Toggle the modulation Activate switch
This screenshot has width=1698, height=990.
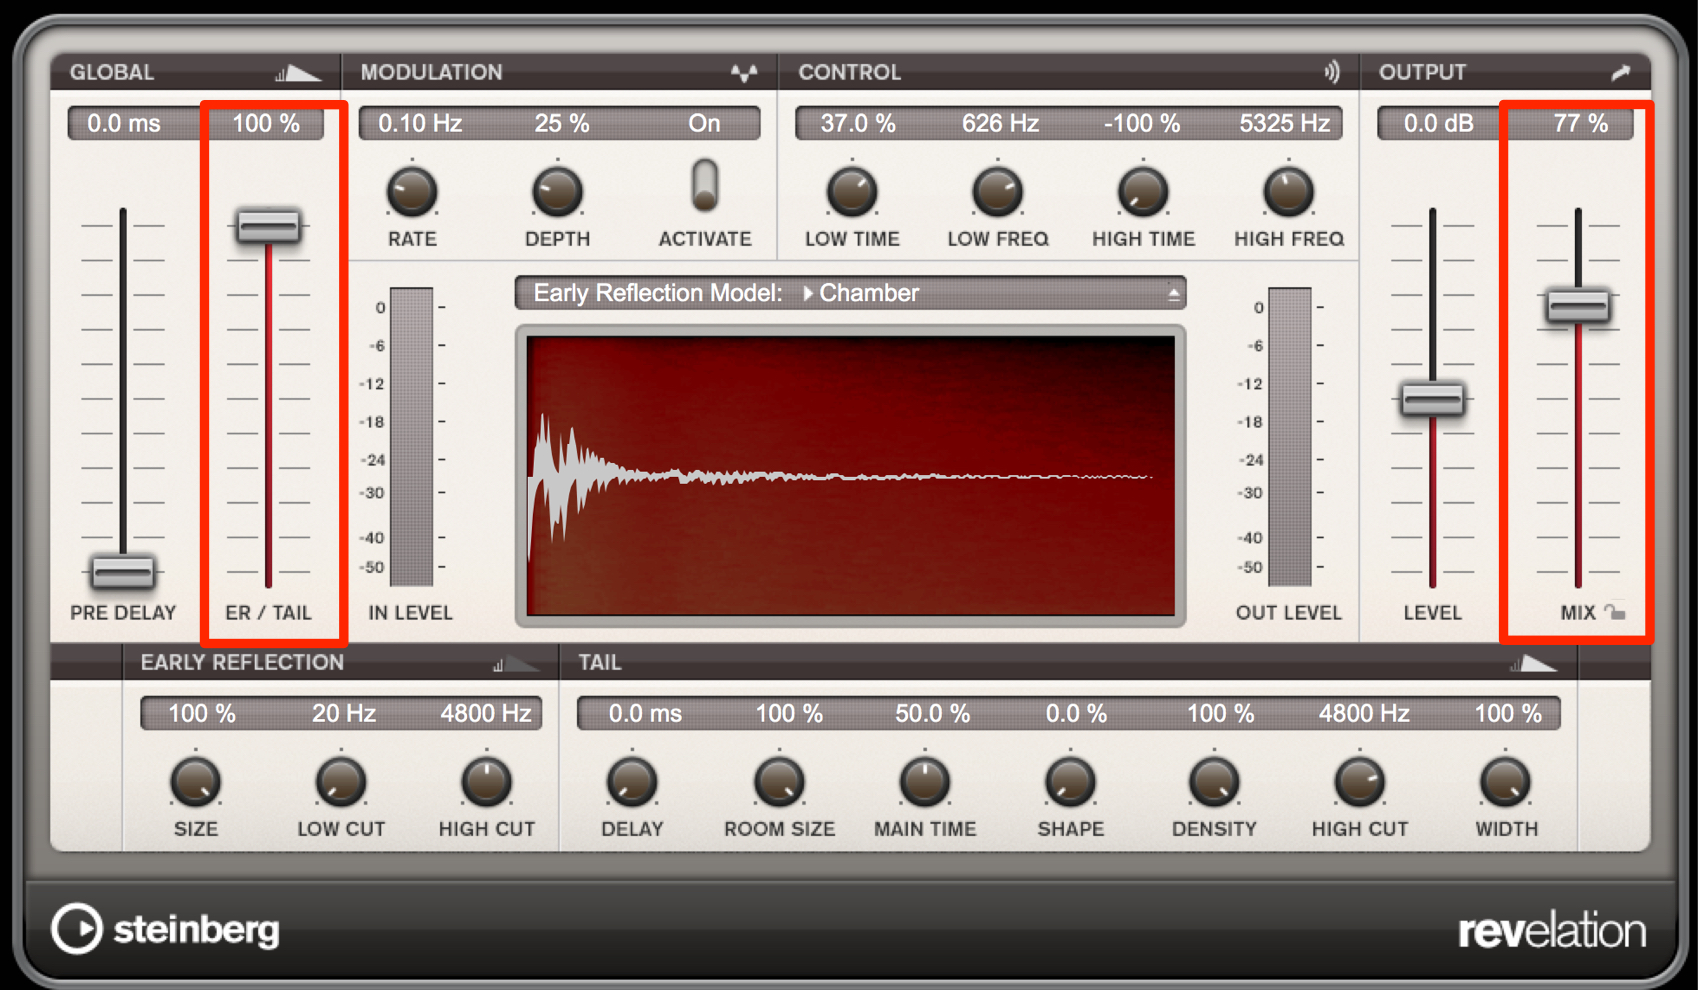(705, 185)
